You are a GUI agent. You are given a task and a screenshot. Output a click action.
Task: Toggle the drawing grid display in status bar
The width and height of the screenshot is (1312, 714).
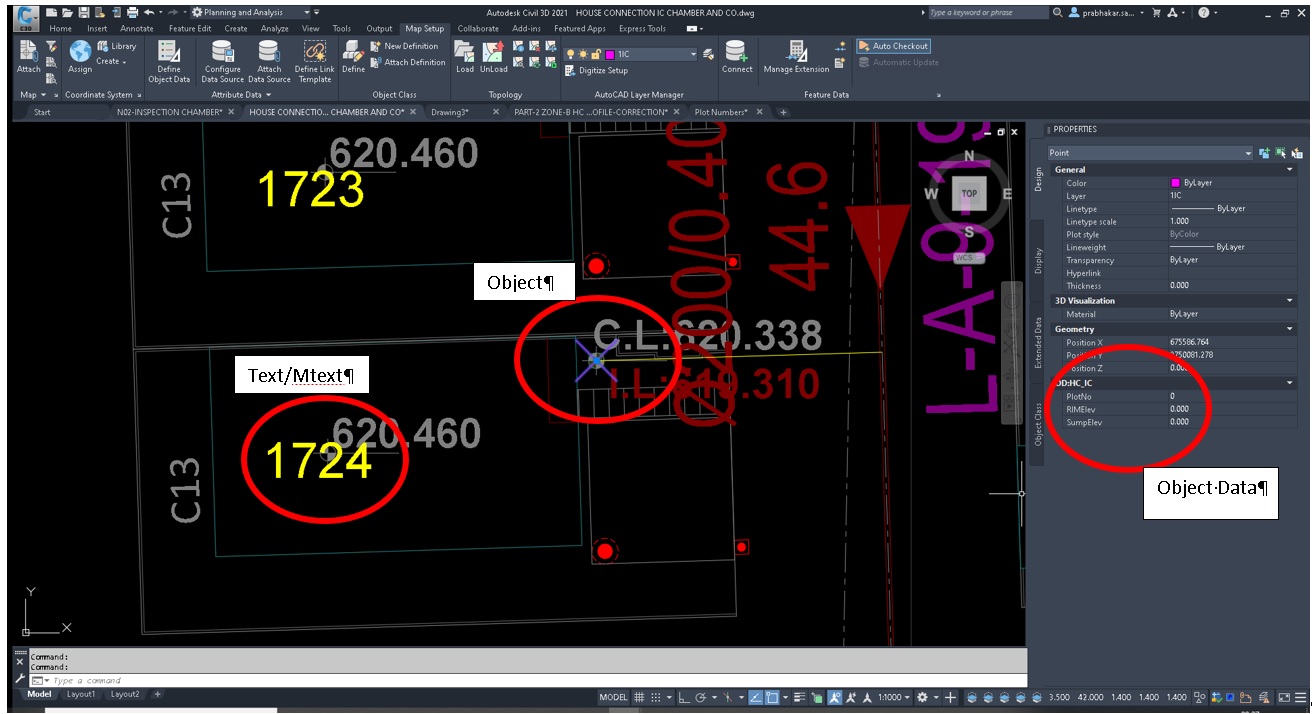click(639, 697)
